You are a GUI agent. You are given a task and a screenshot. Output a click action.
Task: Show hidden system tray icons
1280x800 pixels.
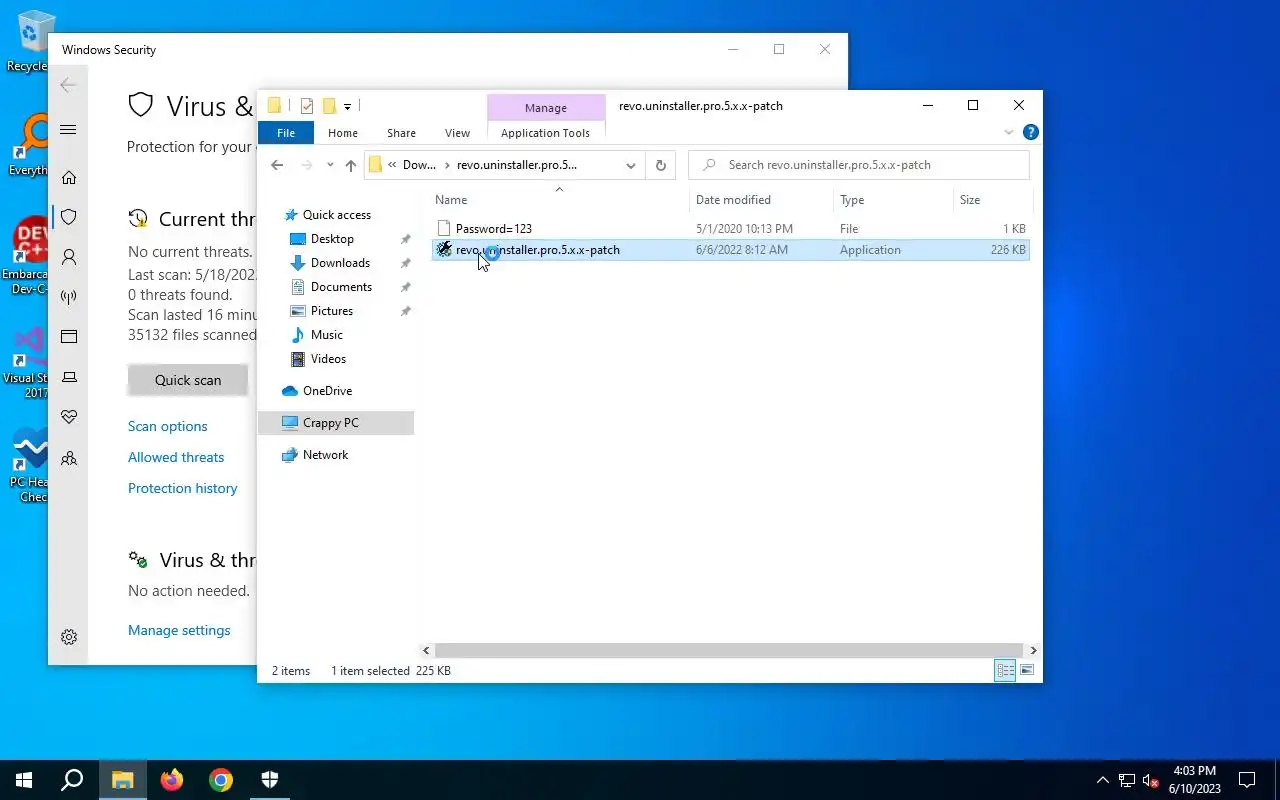coord(1103,780)
